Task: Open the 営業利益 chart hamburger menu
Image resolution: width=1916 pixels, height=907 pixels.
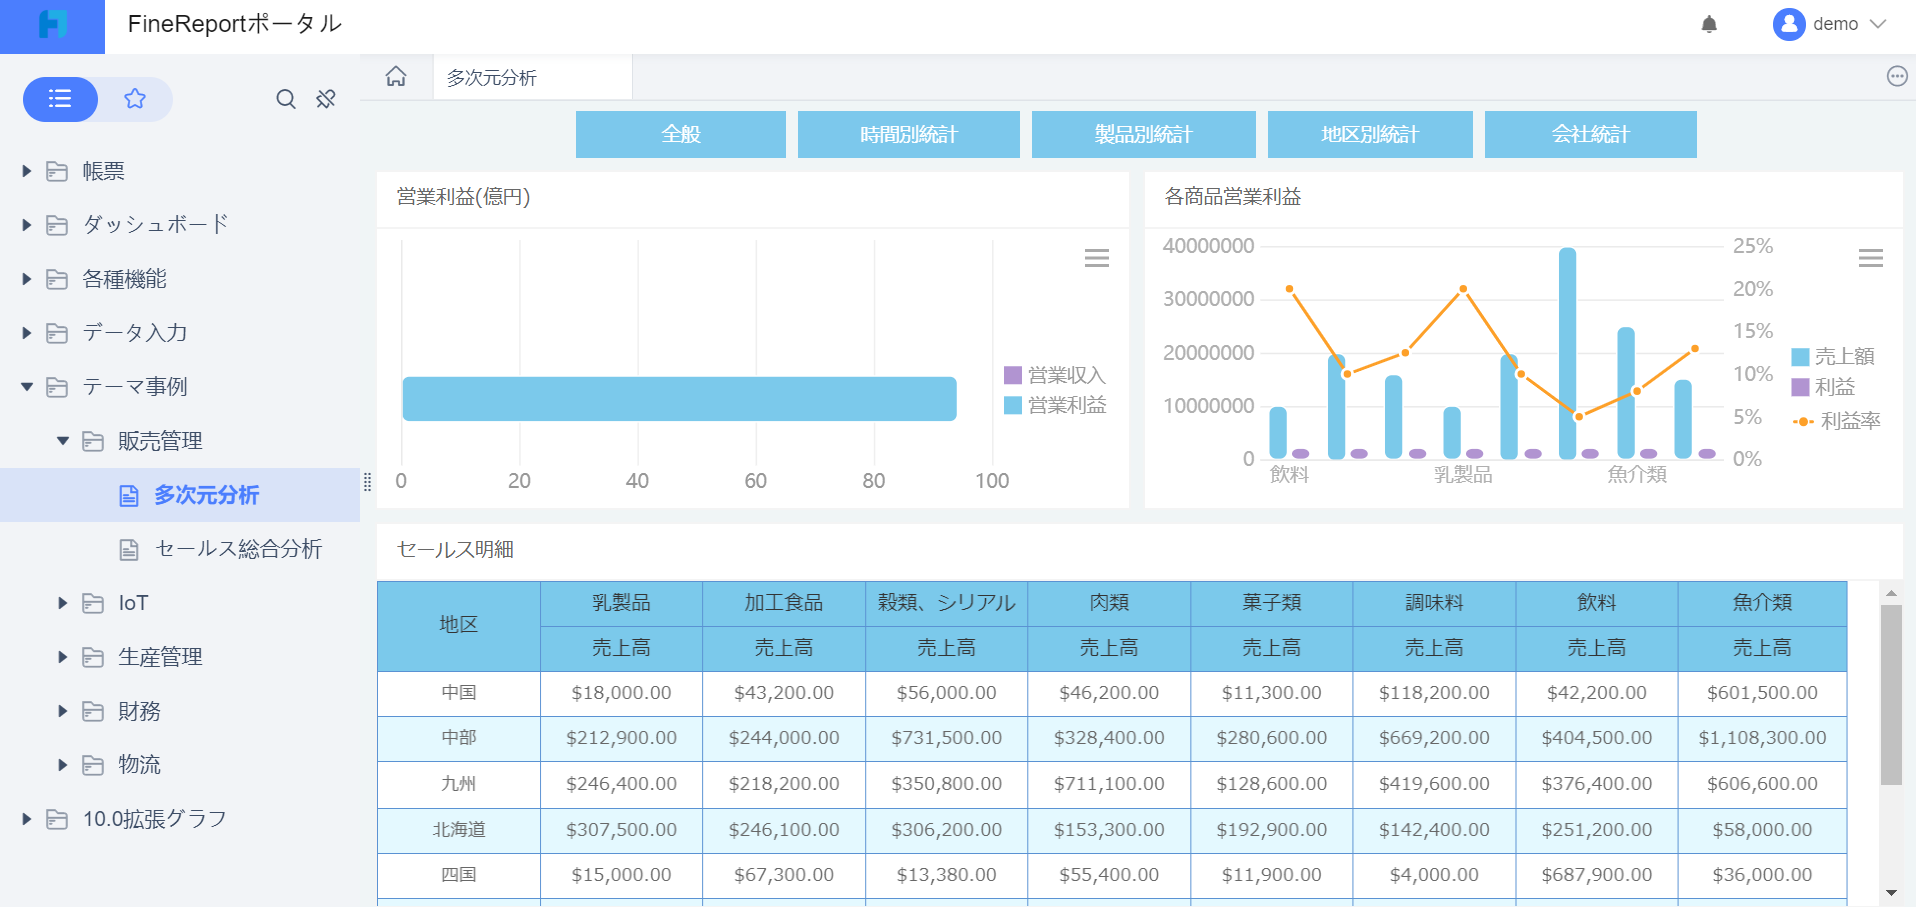Action: pyautogui.click(x=1096, y=259)
